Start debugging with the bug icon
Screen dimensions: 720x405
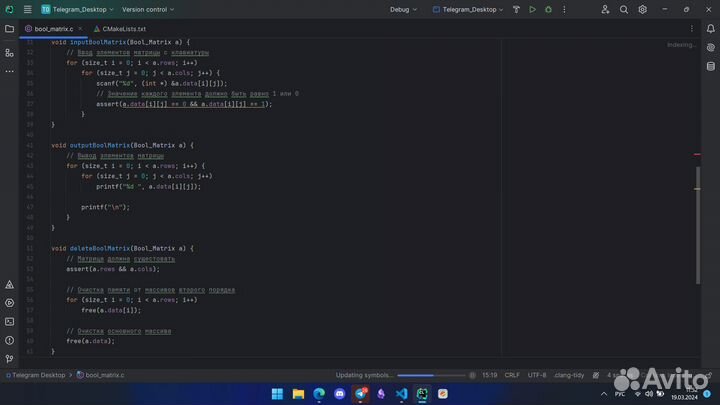tap(548, 9)
